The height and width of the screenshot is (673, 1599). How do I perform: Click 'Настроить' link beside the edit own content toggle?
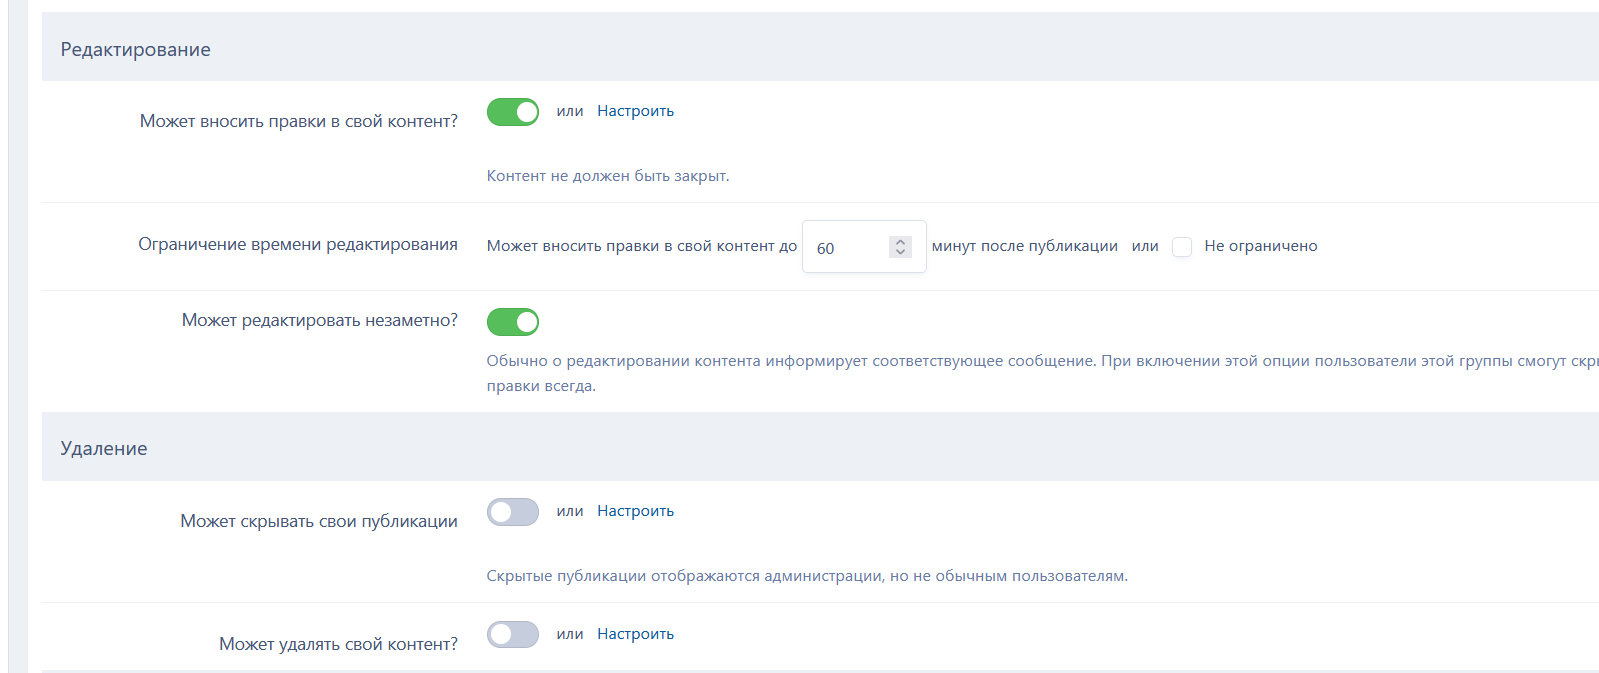(635, 111)
